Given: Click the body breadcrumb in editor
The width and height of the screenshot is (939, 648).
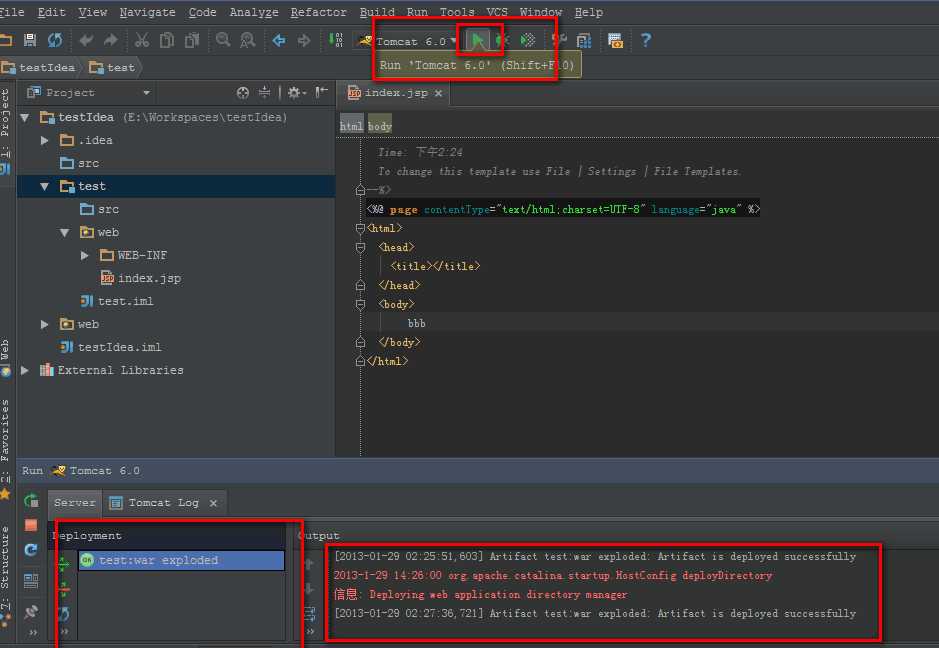Looking at the screenshot, I should (380, 126).
